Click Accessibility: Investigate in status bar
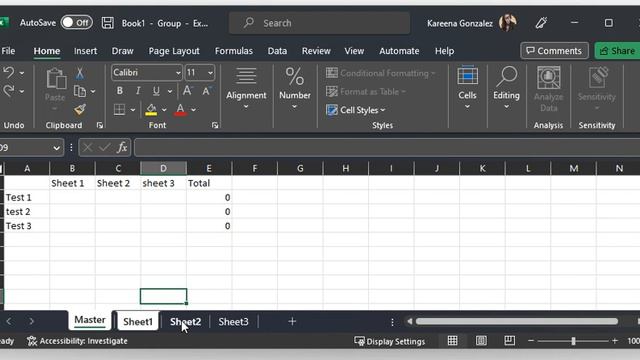Screen dimensions: 640x360 (x=77, y=341)
